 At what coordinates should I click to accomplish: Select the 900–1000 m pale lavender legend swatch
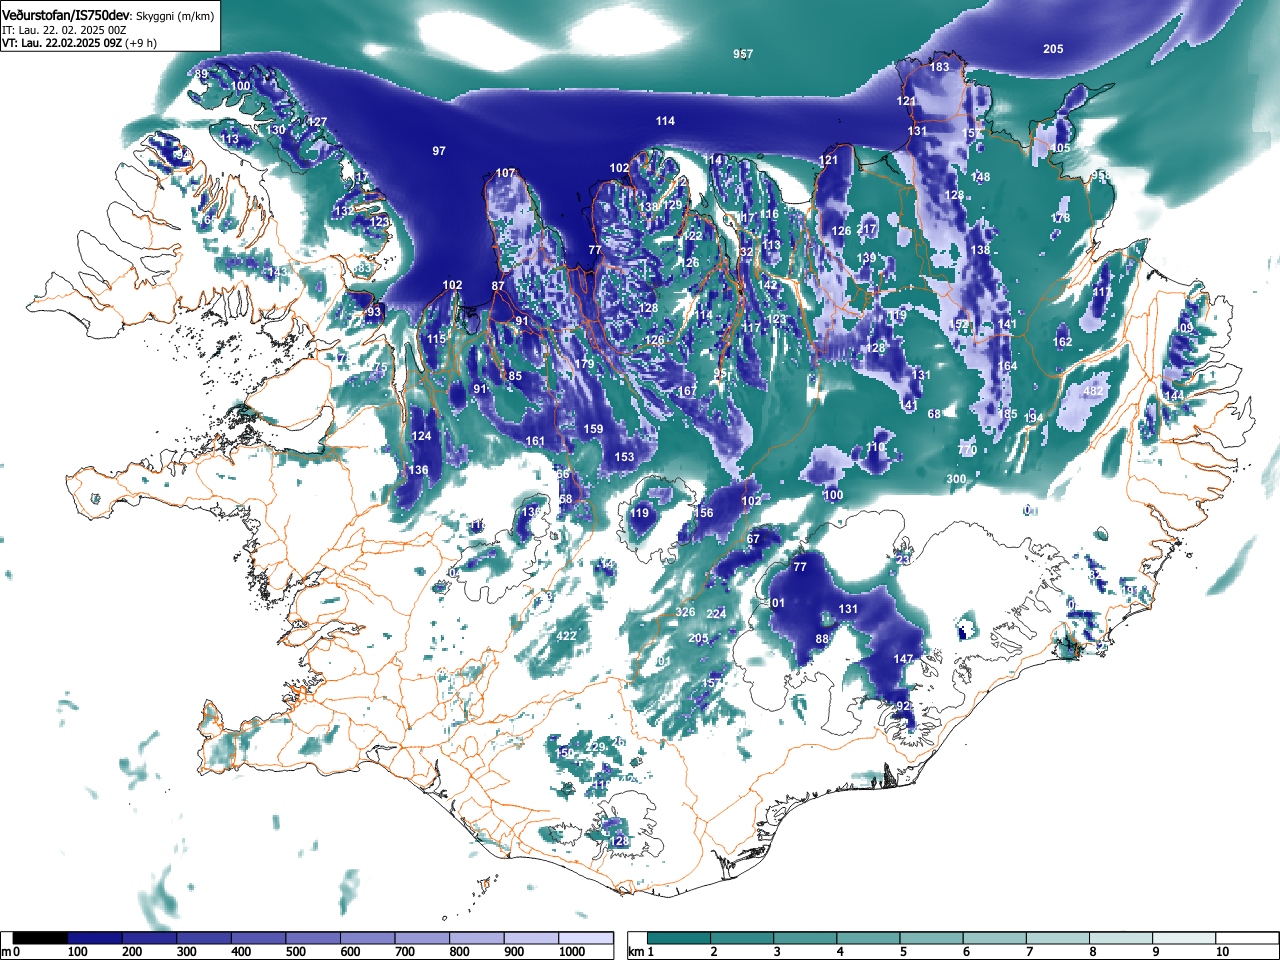point(531,938)
